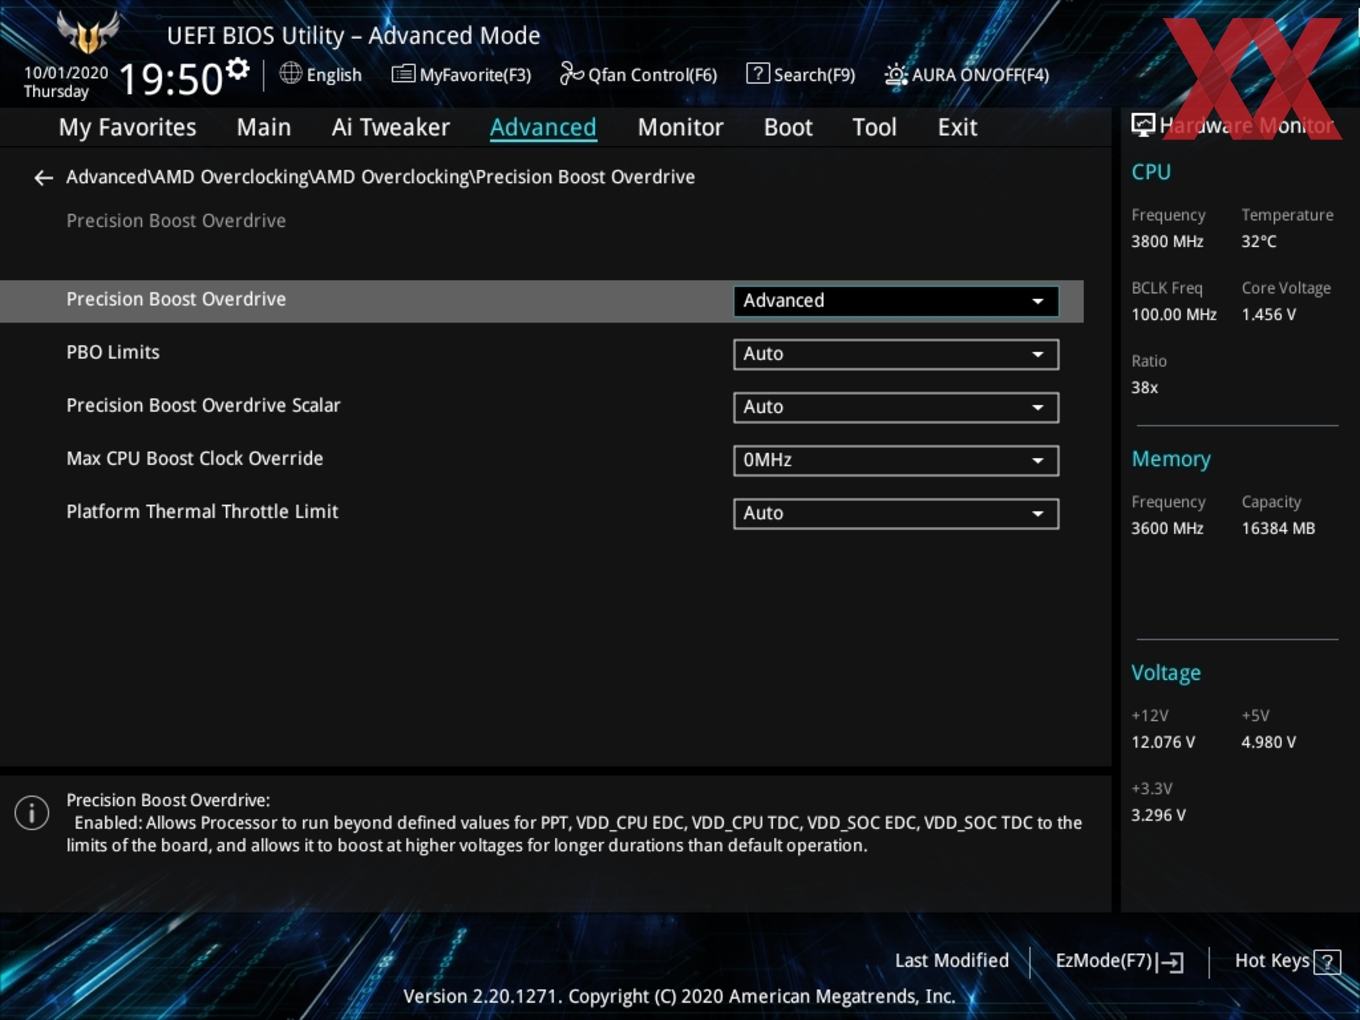Click the BCLK Freq value 100.00 MHz
Image resolution: width=1360 pixels, height=1020 pixels.
click(x=1174, y=314)
